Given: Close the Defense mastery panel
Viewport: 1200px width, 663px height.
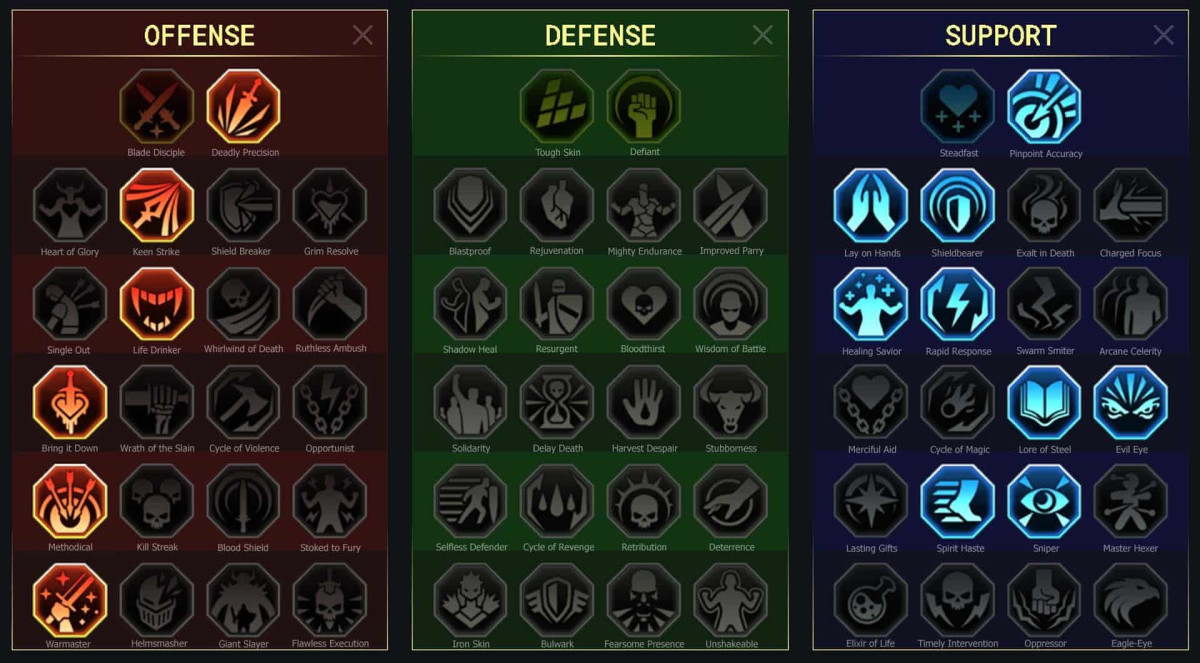Looking at the screenshot, I should (763, 35).
